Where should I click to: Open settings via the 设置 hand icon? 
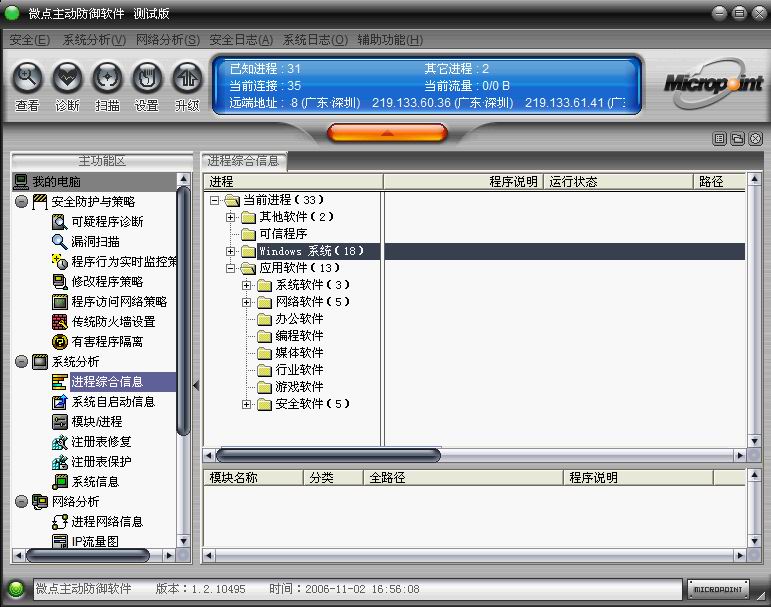tap(147, 78)
